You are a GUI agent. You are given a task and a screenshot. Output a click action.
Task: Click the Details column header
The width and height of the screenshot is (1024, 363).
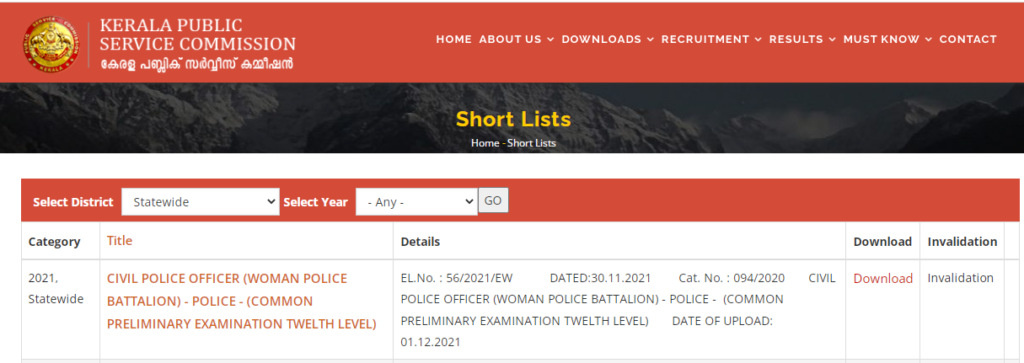(420, 242)
